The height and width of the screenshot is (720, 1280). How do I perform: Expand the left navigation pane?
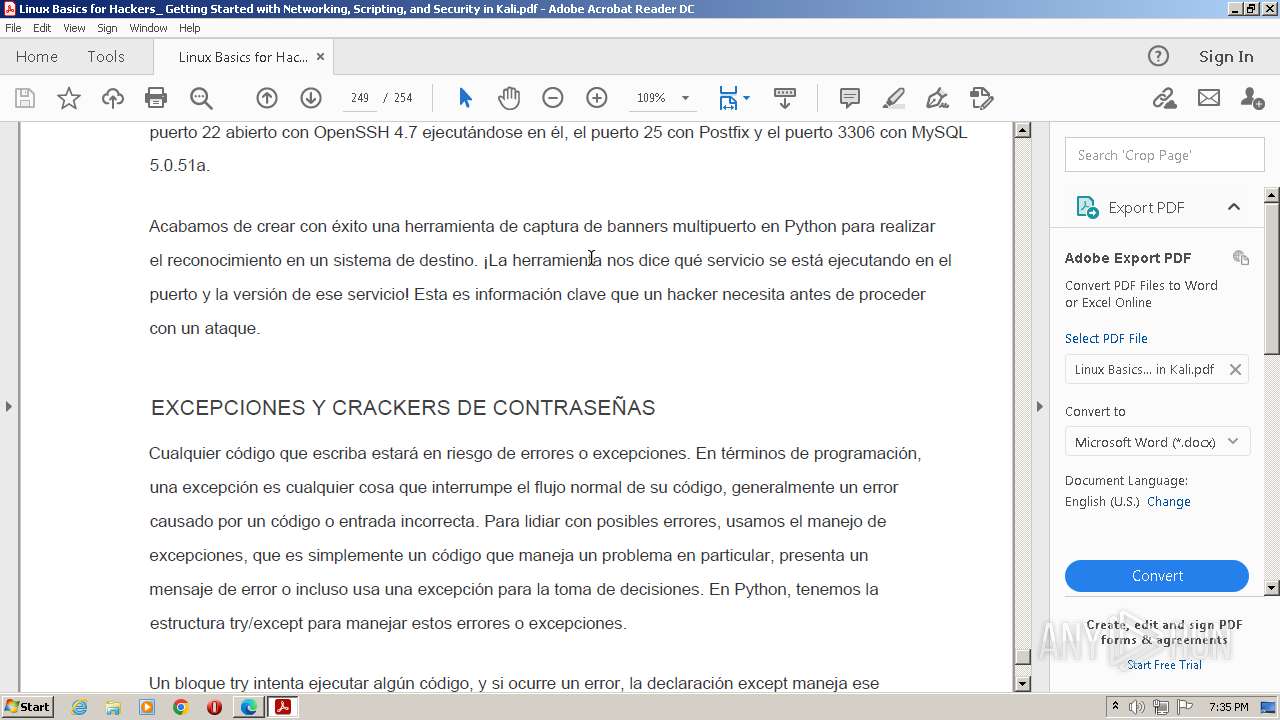[x=8, y=406]
